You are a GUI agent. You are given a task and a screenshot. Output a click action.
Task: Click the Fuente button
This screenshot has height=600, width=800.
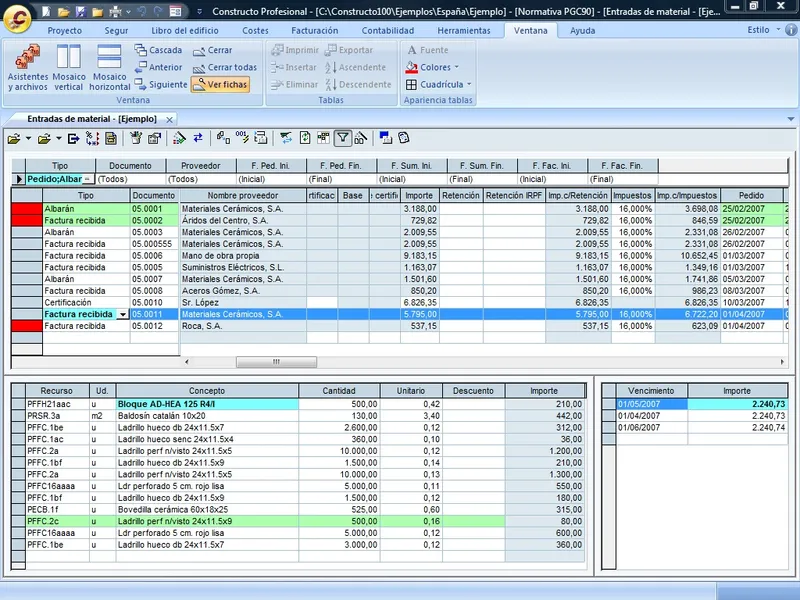pos(428,50)
